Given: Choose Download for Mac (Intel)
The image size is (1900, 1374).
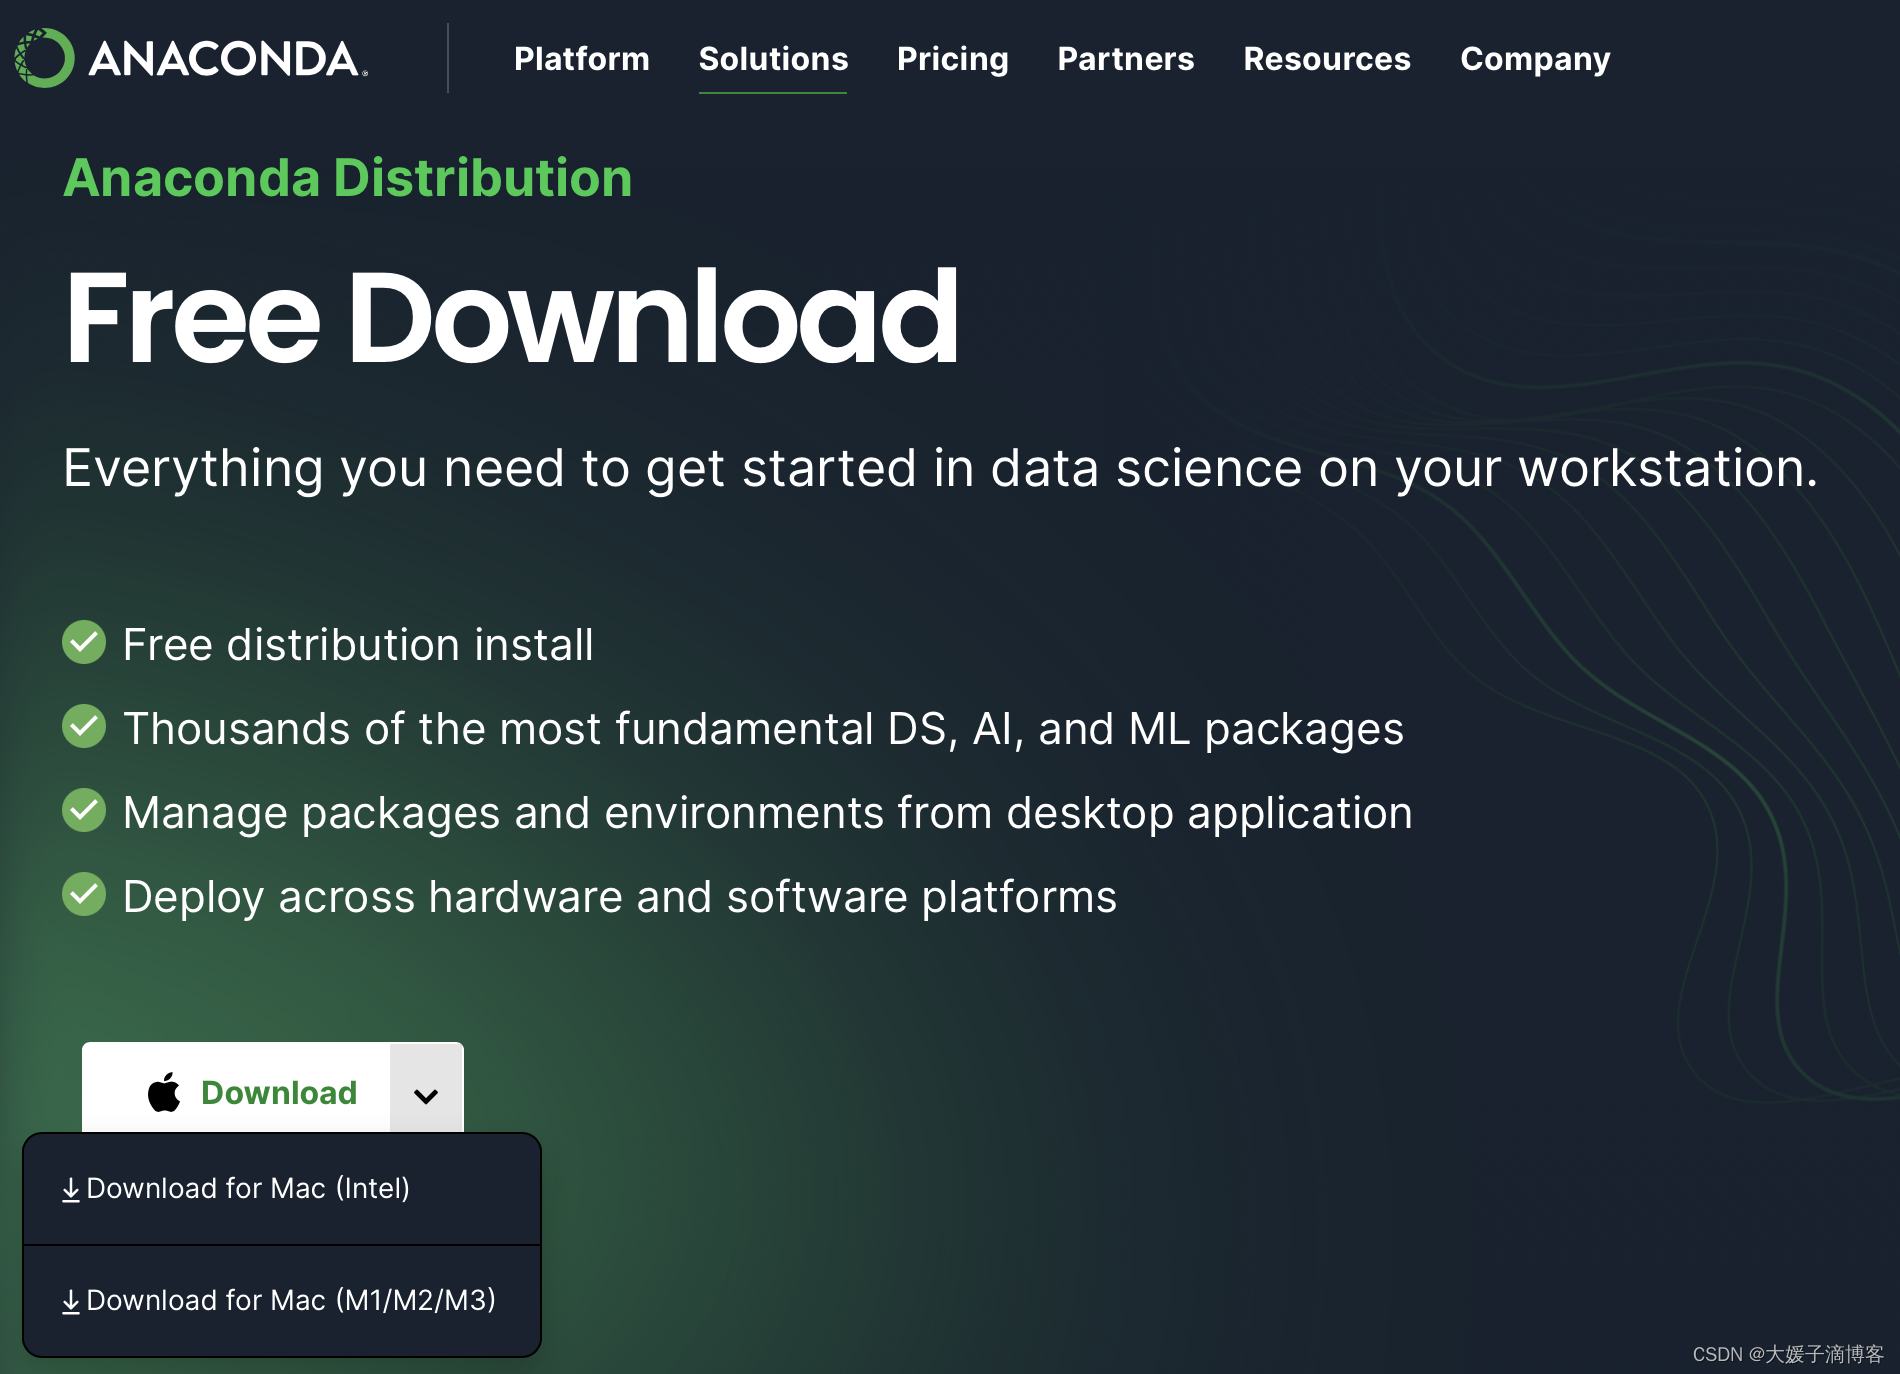Looking at the screenshot, I should tap(282, 1189).
